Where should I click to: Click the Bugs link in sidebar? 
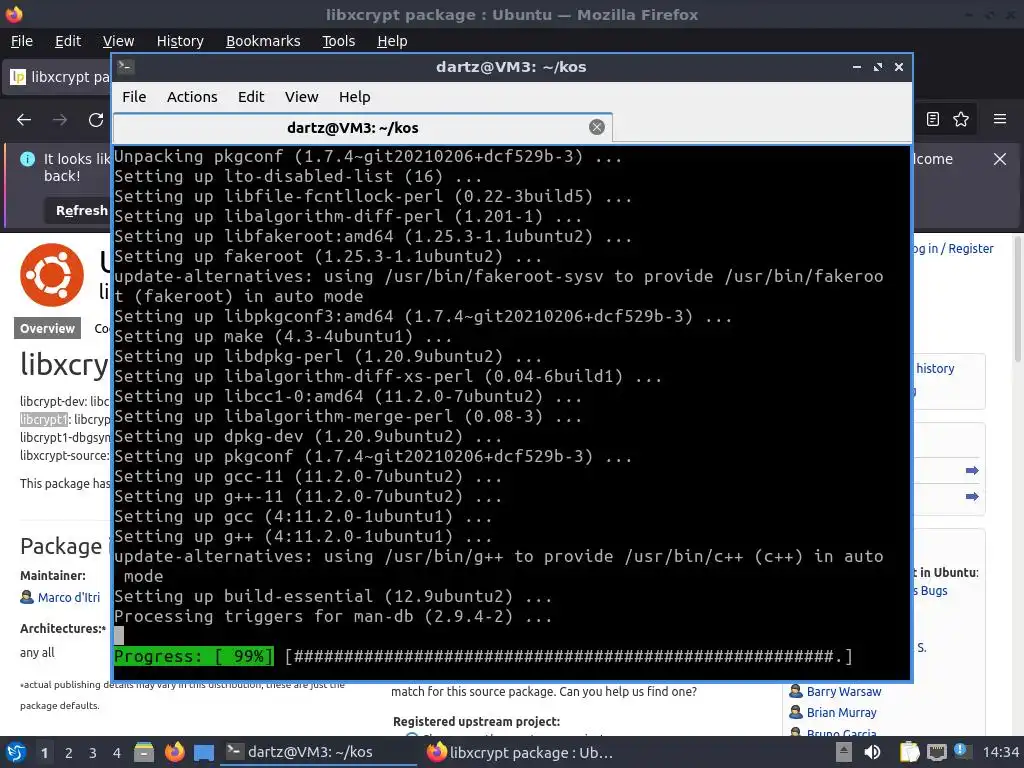coord(933,590)
